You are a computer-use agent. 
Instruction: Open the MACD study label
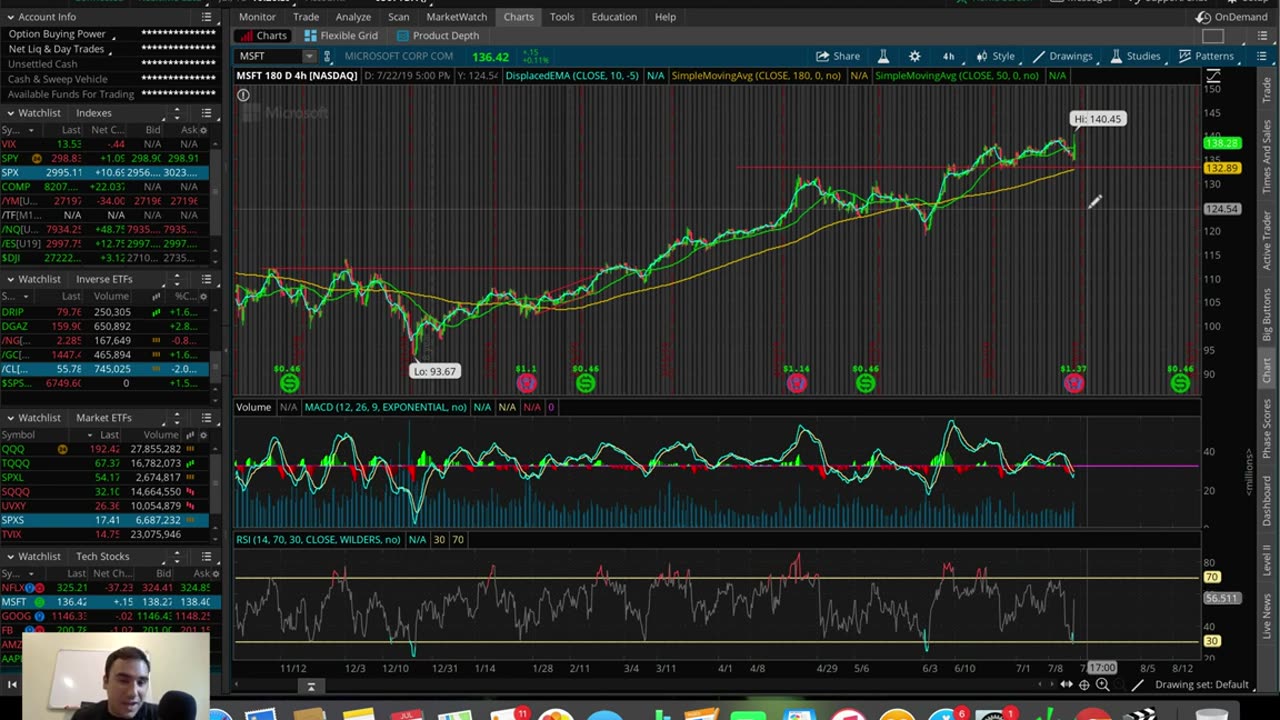point(385,407)
